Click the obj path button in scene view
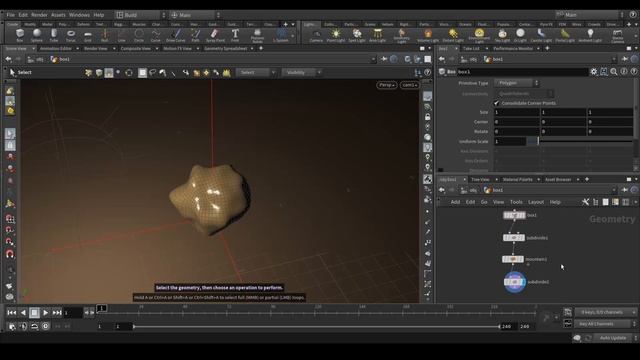 [36, 59]
